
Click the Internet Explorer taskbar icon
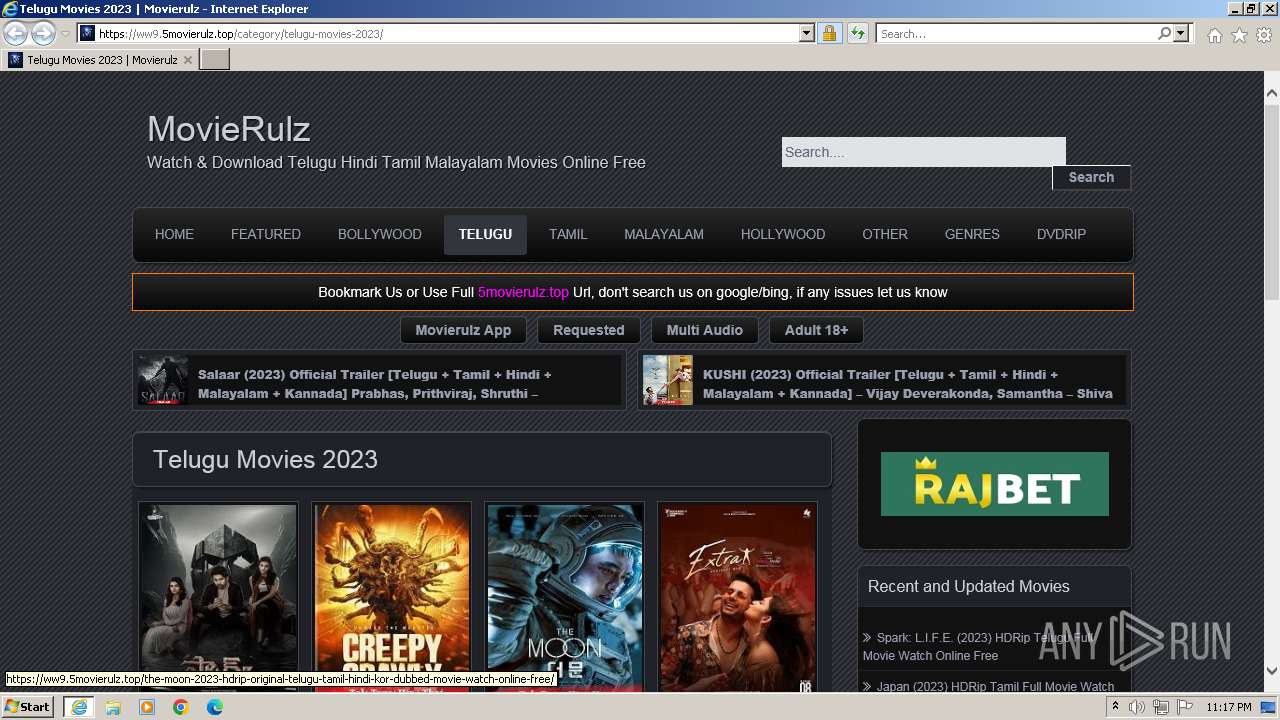[78, 706]
